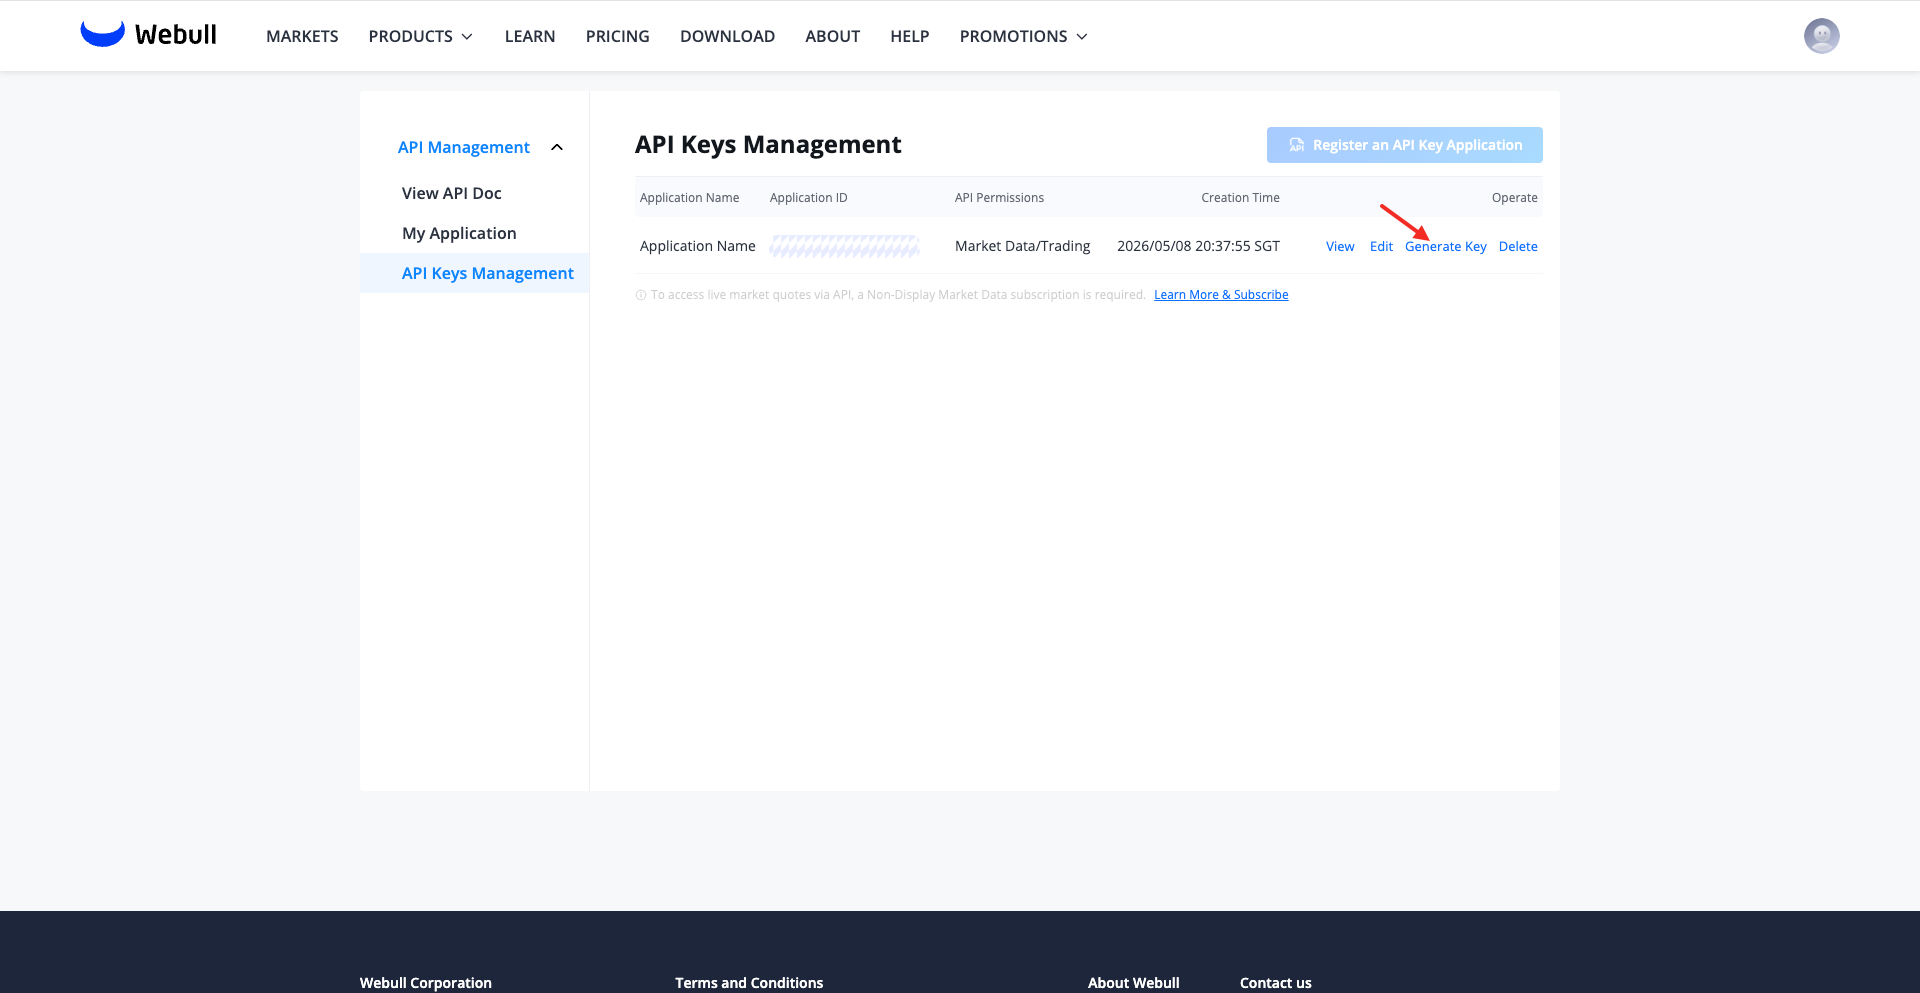Open the MARKETS menu item
The width and height of the screenshot is (1920, 993).
302,36
